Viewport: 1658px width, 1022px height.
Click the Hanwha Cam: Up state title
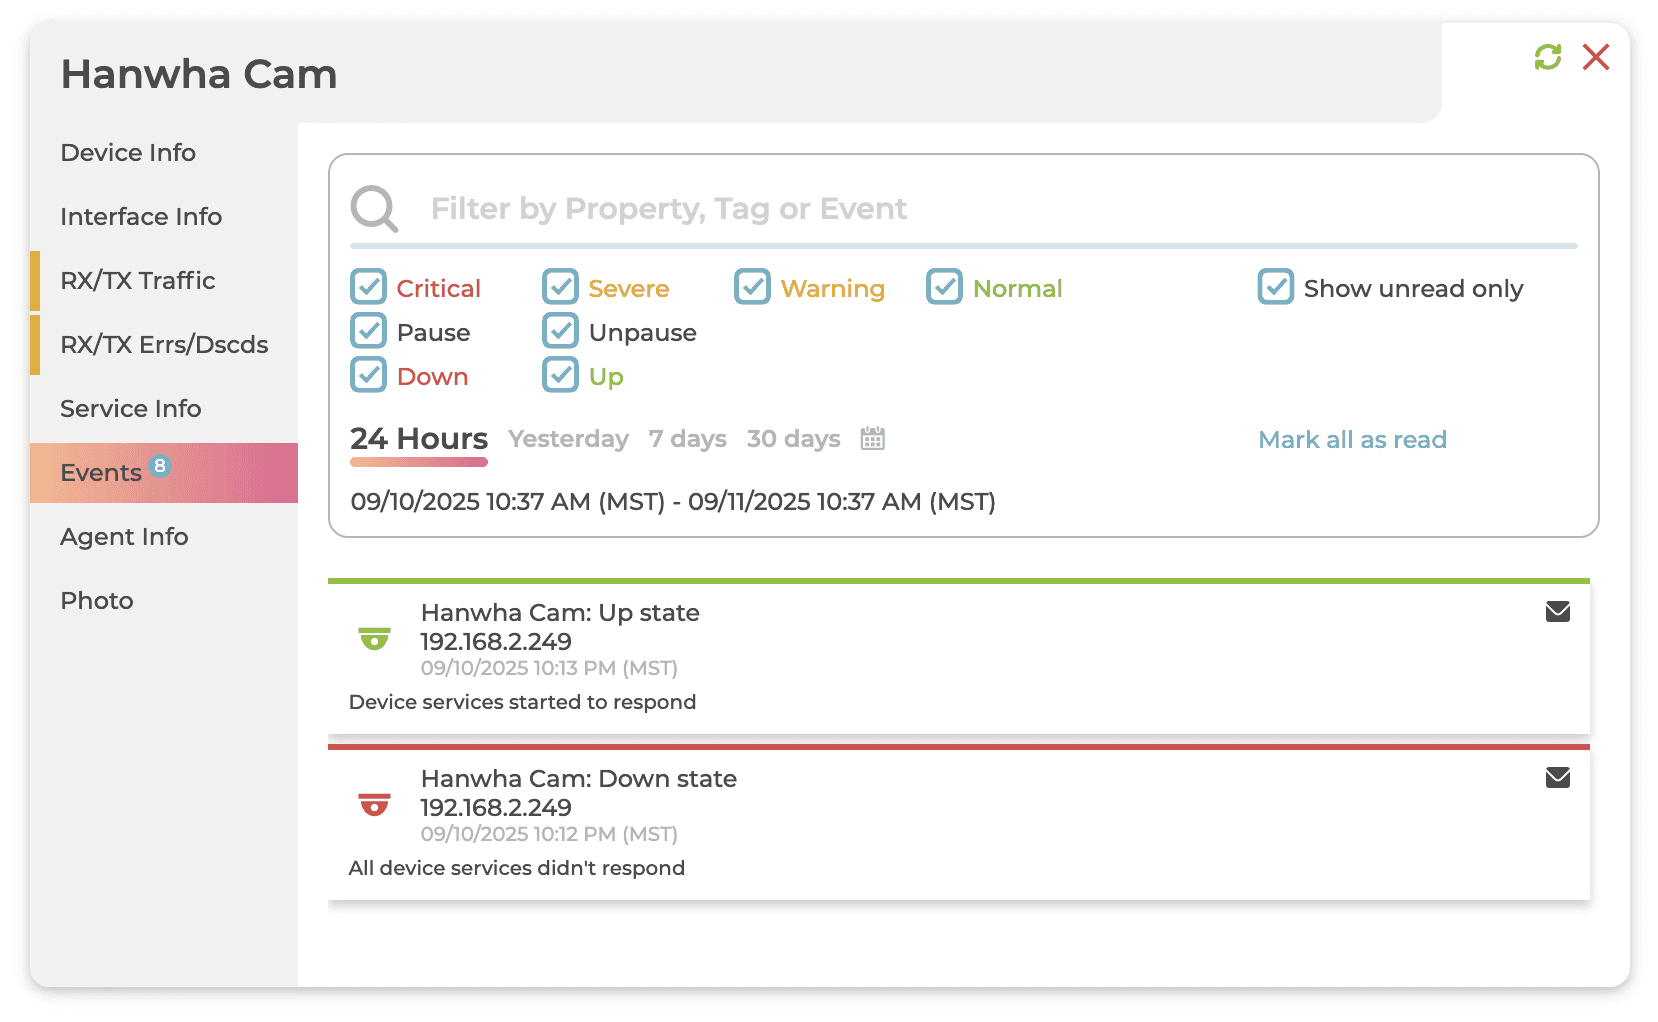click(560, 613)
